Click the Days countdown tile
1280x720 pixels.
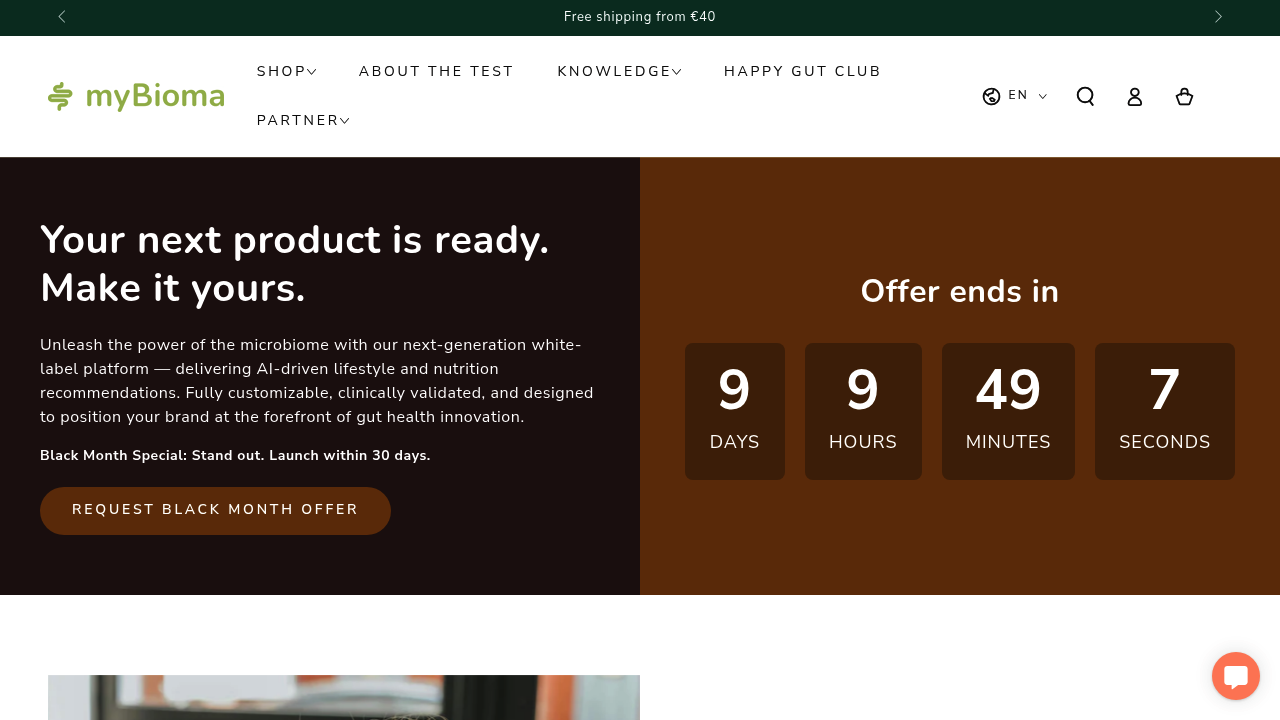click(x=734, y=411)
